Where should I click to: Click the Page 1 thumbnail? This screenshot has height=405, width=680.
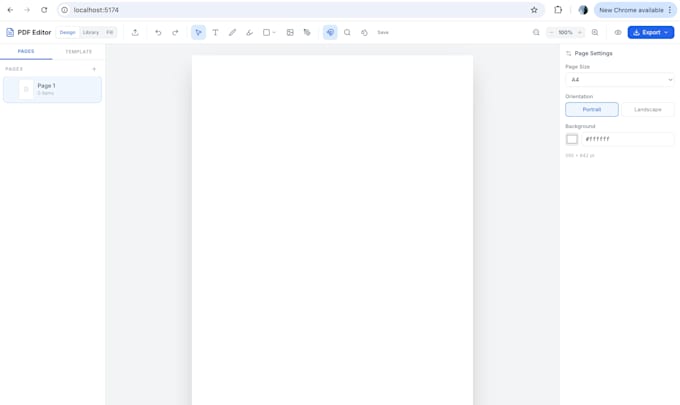coord(26,89)
